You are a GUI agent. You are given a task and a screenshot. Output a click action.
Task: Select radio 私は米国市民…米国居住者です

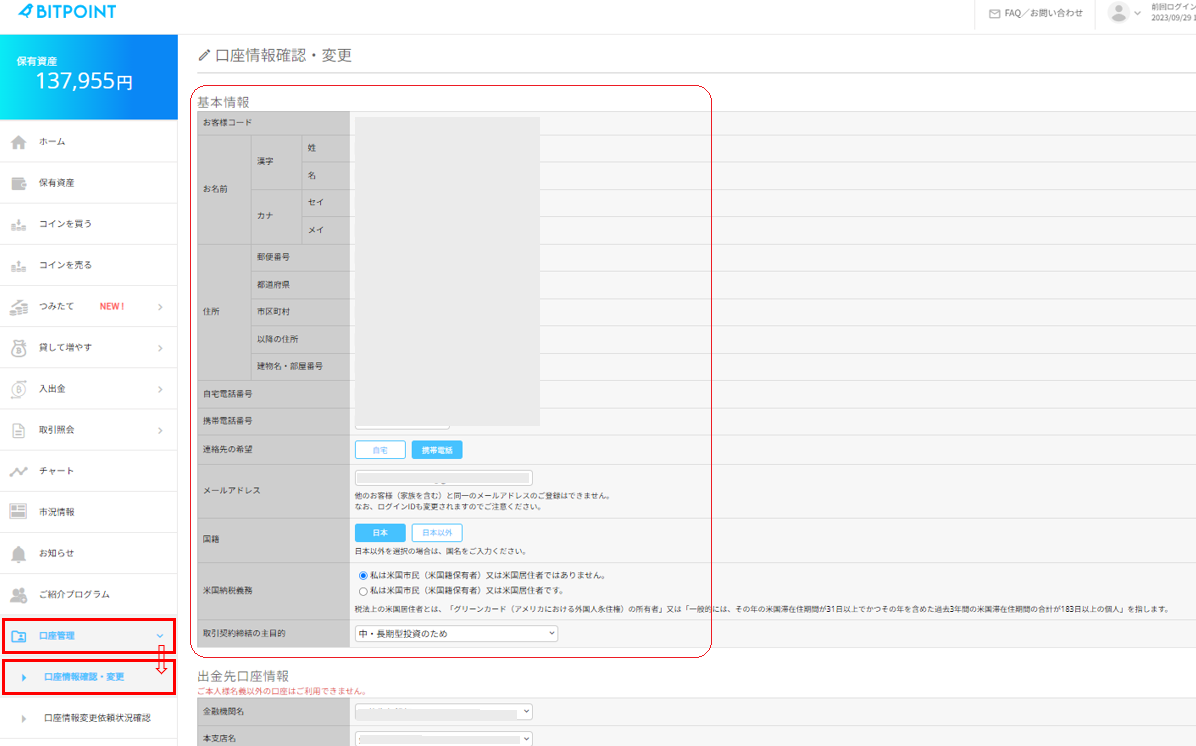pyautogui.click(x=363, y=591)
